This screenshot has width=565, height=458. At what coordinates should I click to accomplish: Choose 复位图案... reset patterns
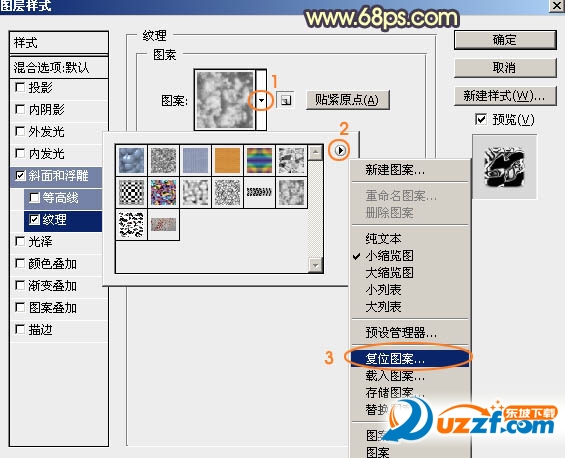tap(410, 358)
